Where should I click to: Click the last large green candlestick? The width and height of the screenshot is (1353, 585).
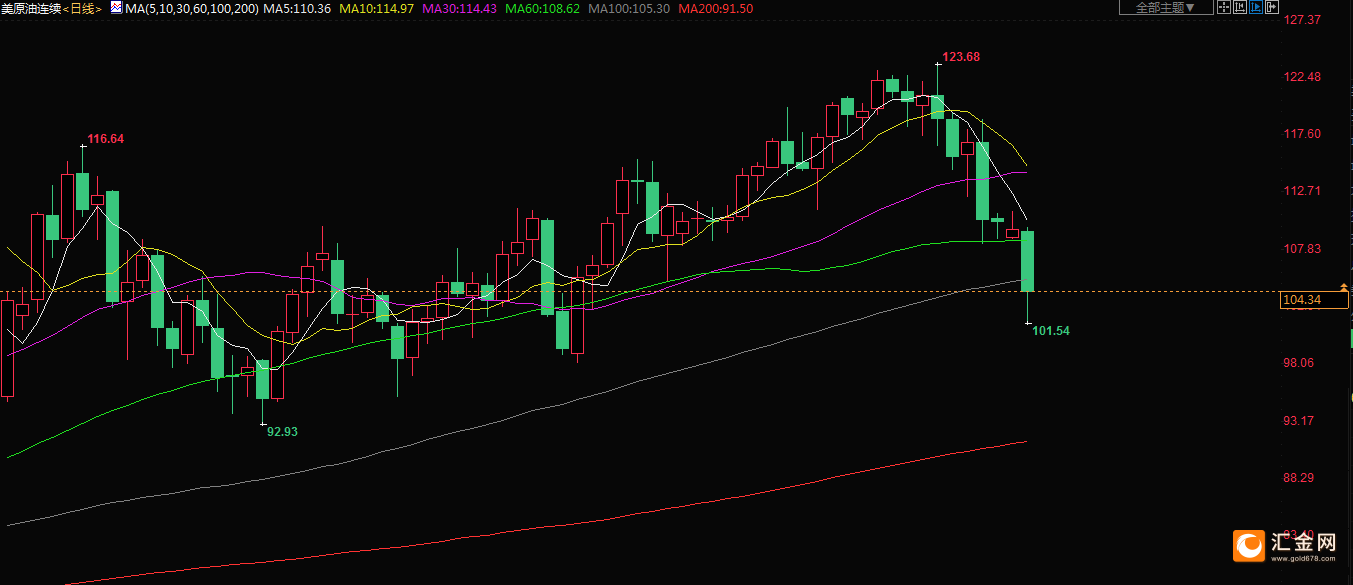[1027, 261]
